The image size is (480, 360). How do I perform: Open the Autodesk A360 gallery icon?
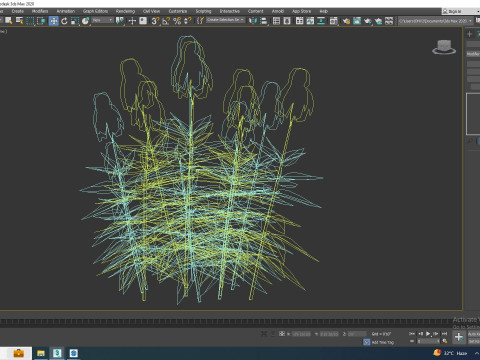389,21
